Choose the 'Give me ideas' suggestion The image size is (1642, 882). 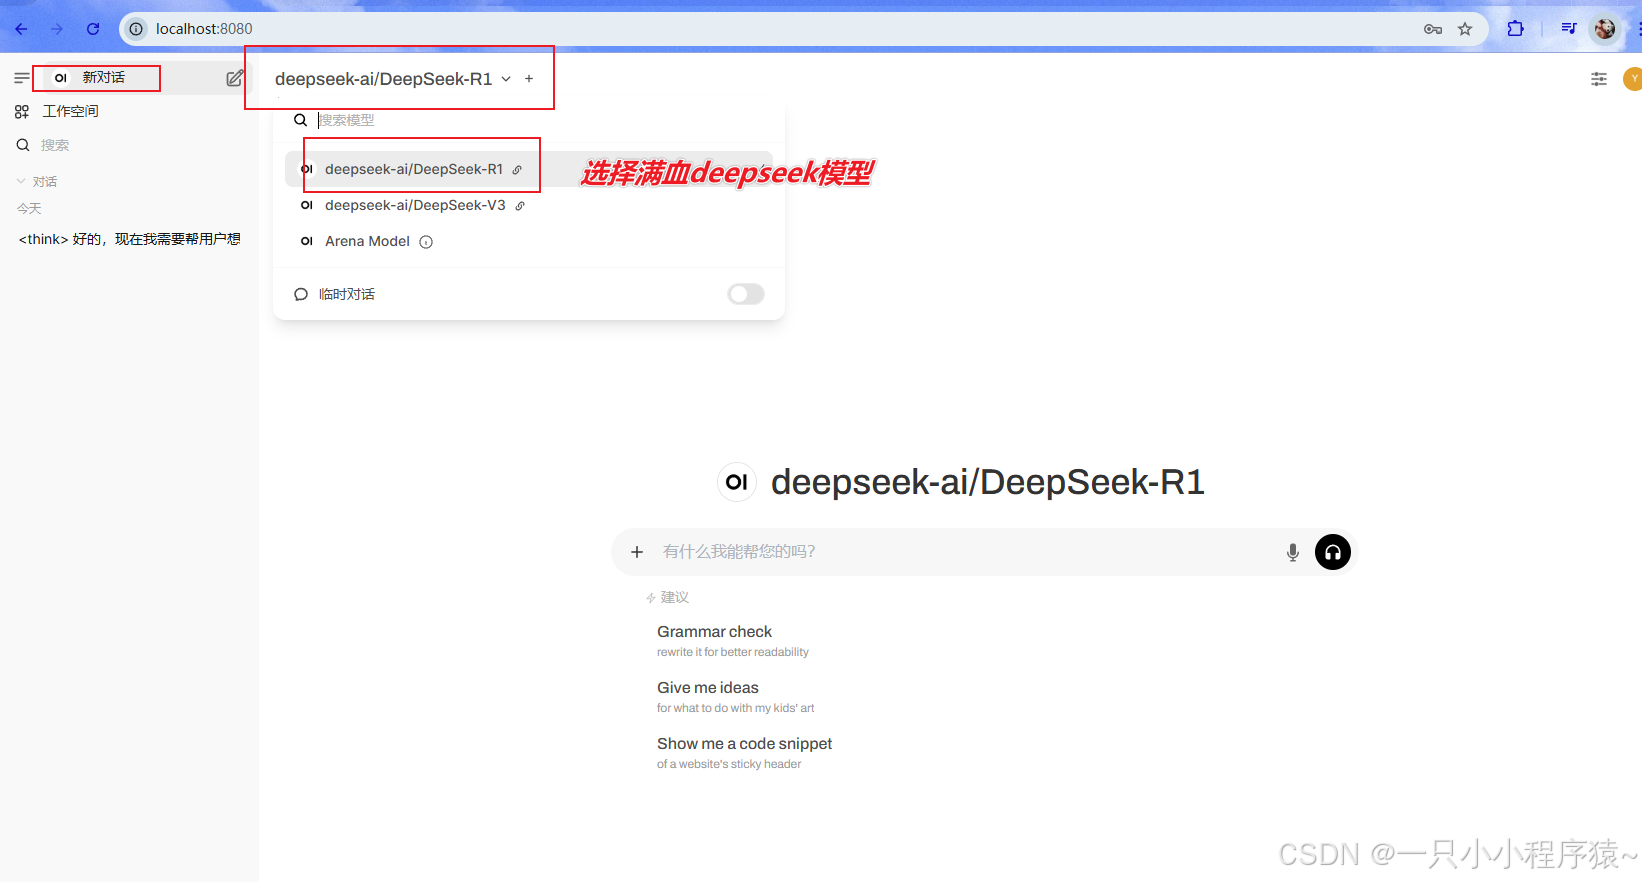coord(736,697)
